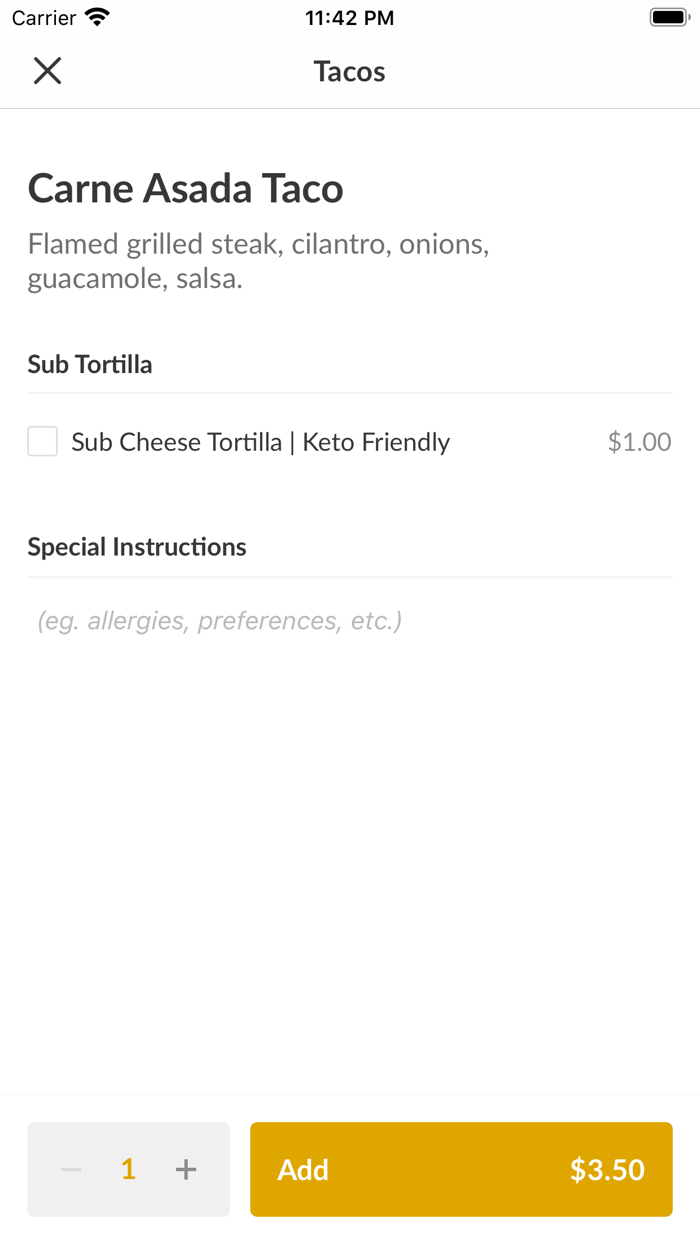Tap the Carne Asada Taco description text
The width and height of the screenshot is (700, 1244).
pyautogui.click(x=258, y=260)
